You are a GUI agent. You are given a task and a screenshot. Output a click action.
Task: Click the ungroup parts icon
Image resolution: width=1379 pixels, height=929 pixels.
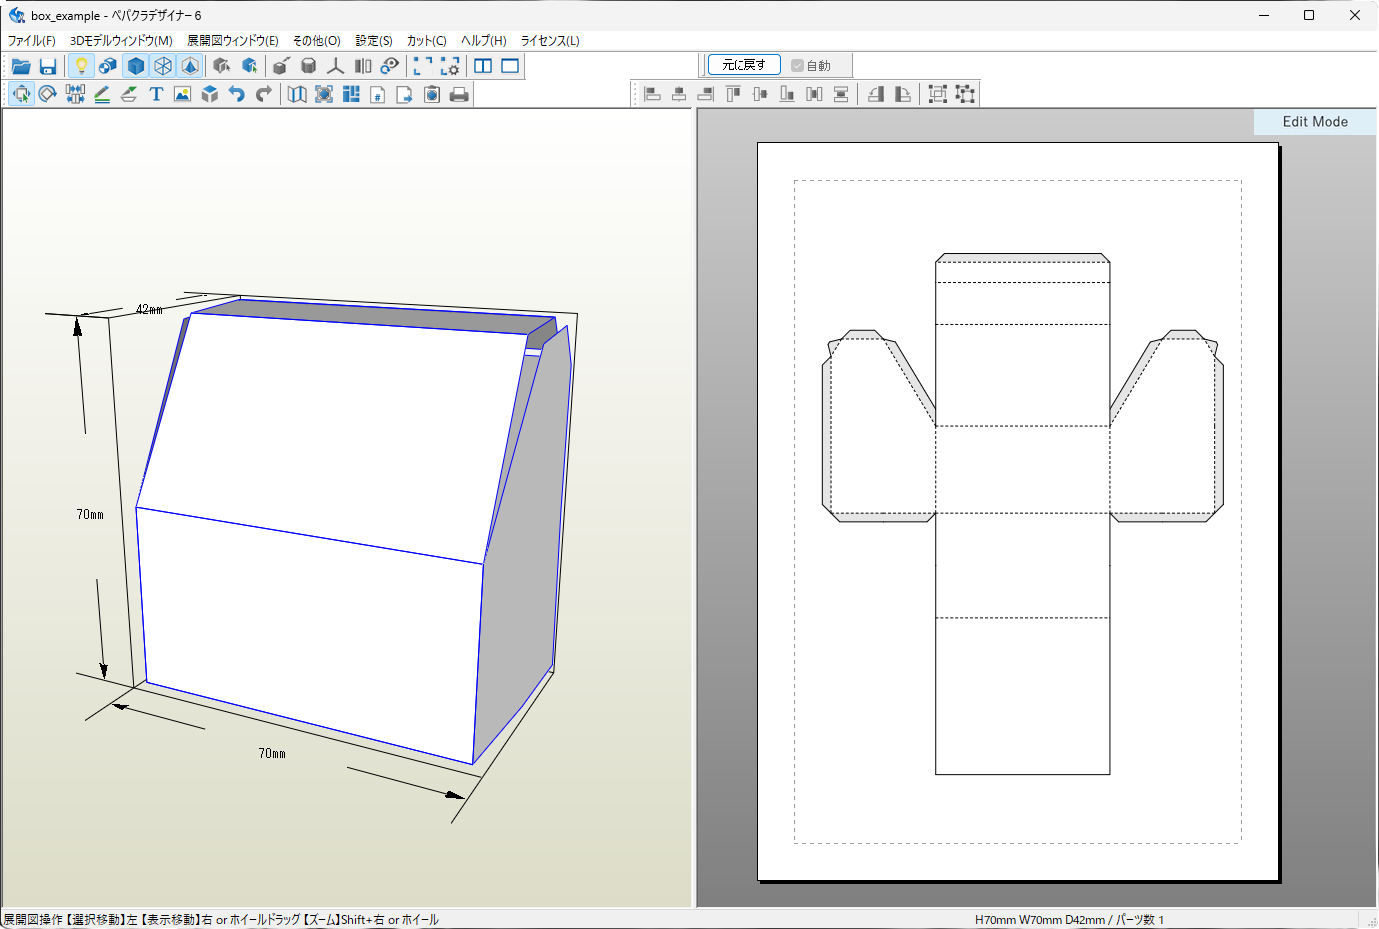tap(964, 94)
